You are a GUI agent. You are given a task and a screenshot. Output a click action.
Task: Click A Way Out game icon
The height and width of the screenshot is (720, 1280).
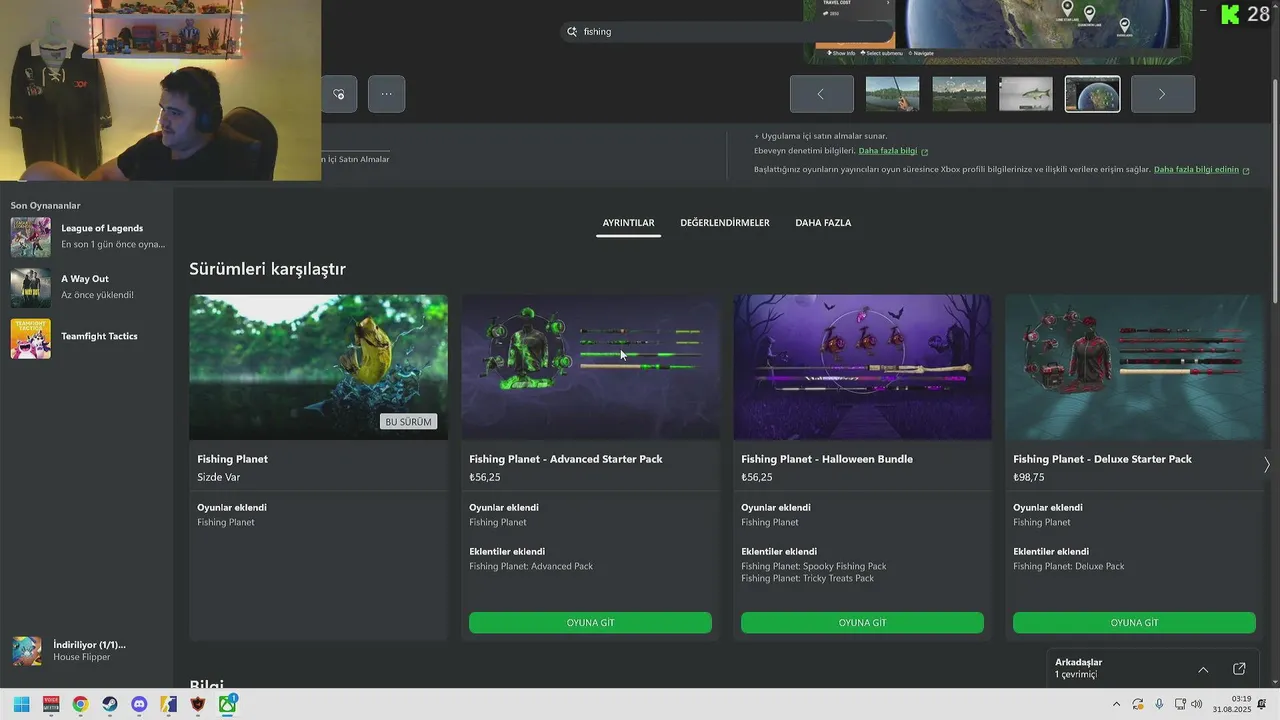[x=30, y=288]
